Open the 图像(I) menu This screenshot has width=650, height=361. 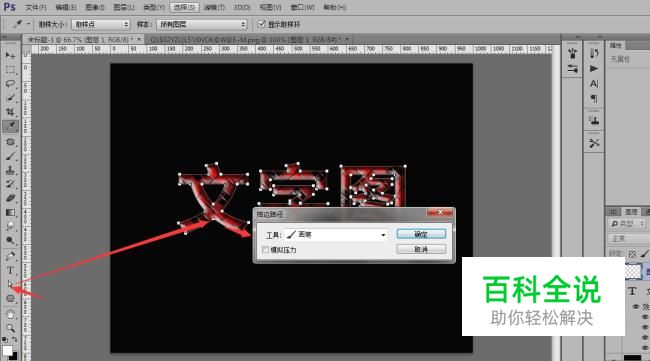coord(95,7)
